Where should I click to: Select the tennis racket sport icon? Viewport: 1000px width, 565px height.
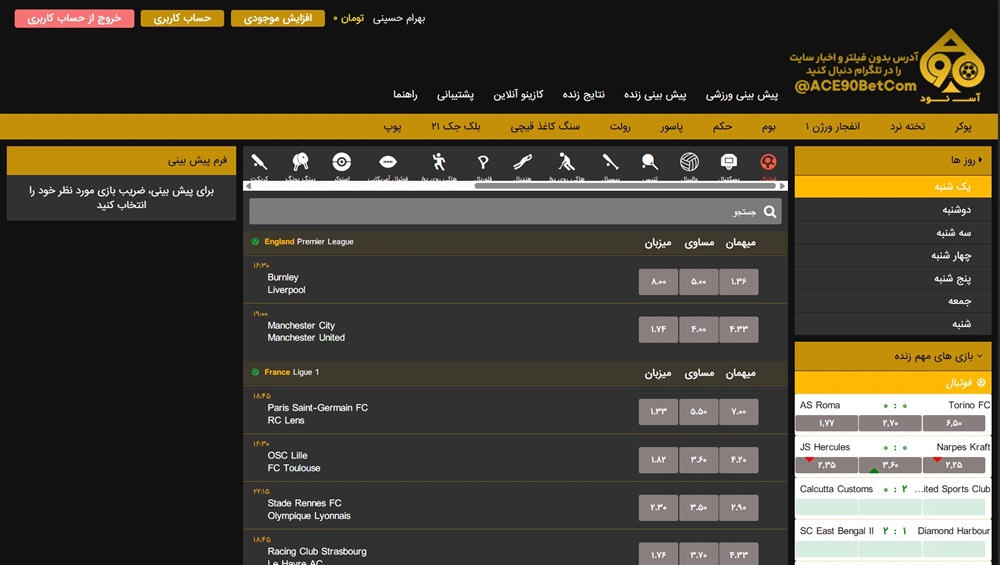[649, 162]
